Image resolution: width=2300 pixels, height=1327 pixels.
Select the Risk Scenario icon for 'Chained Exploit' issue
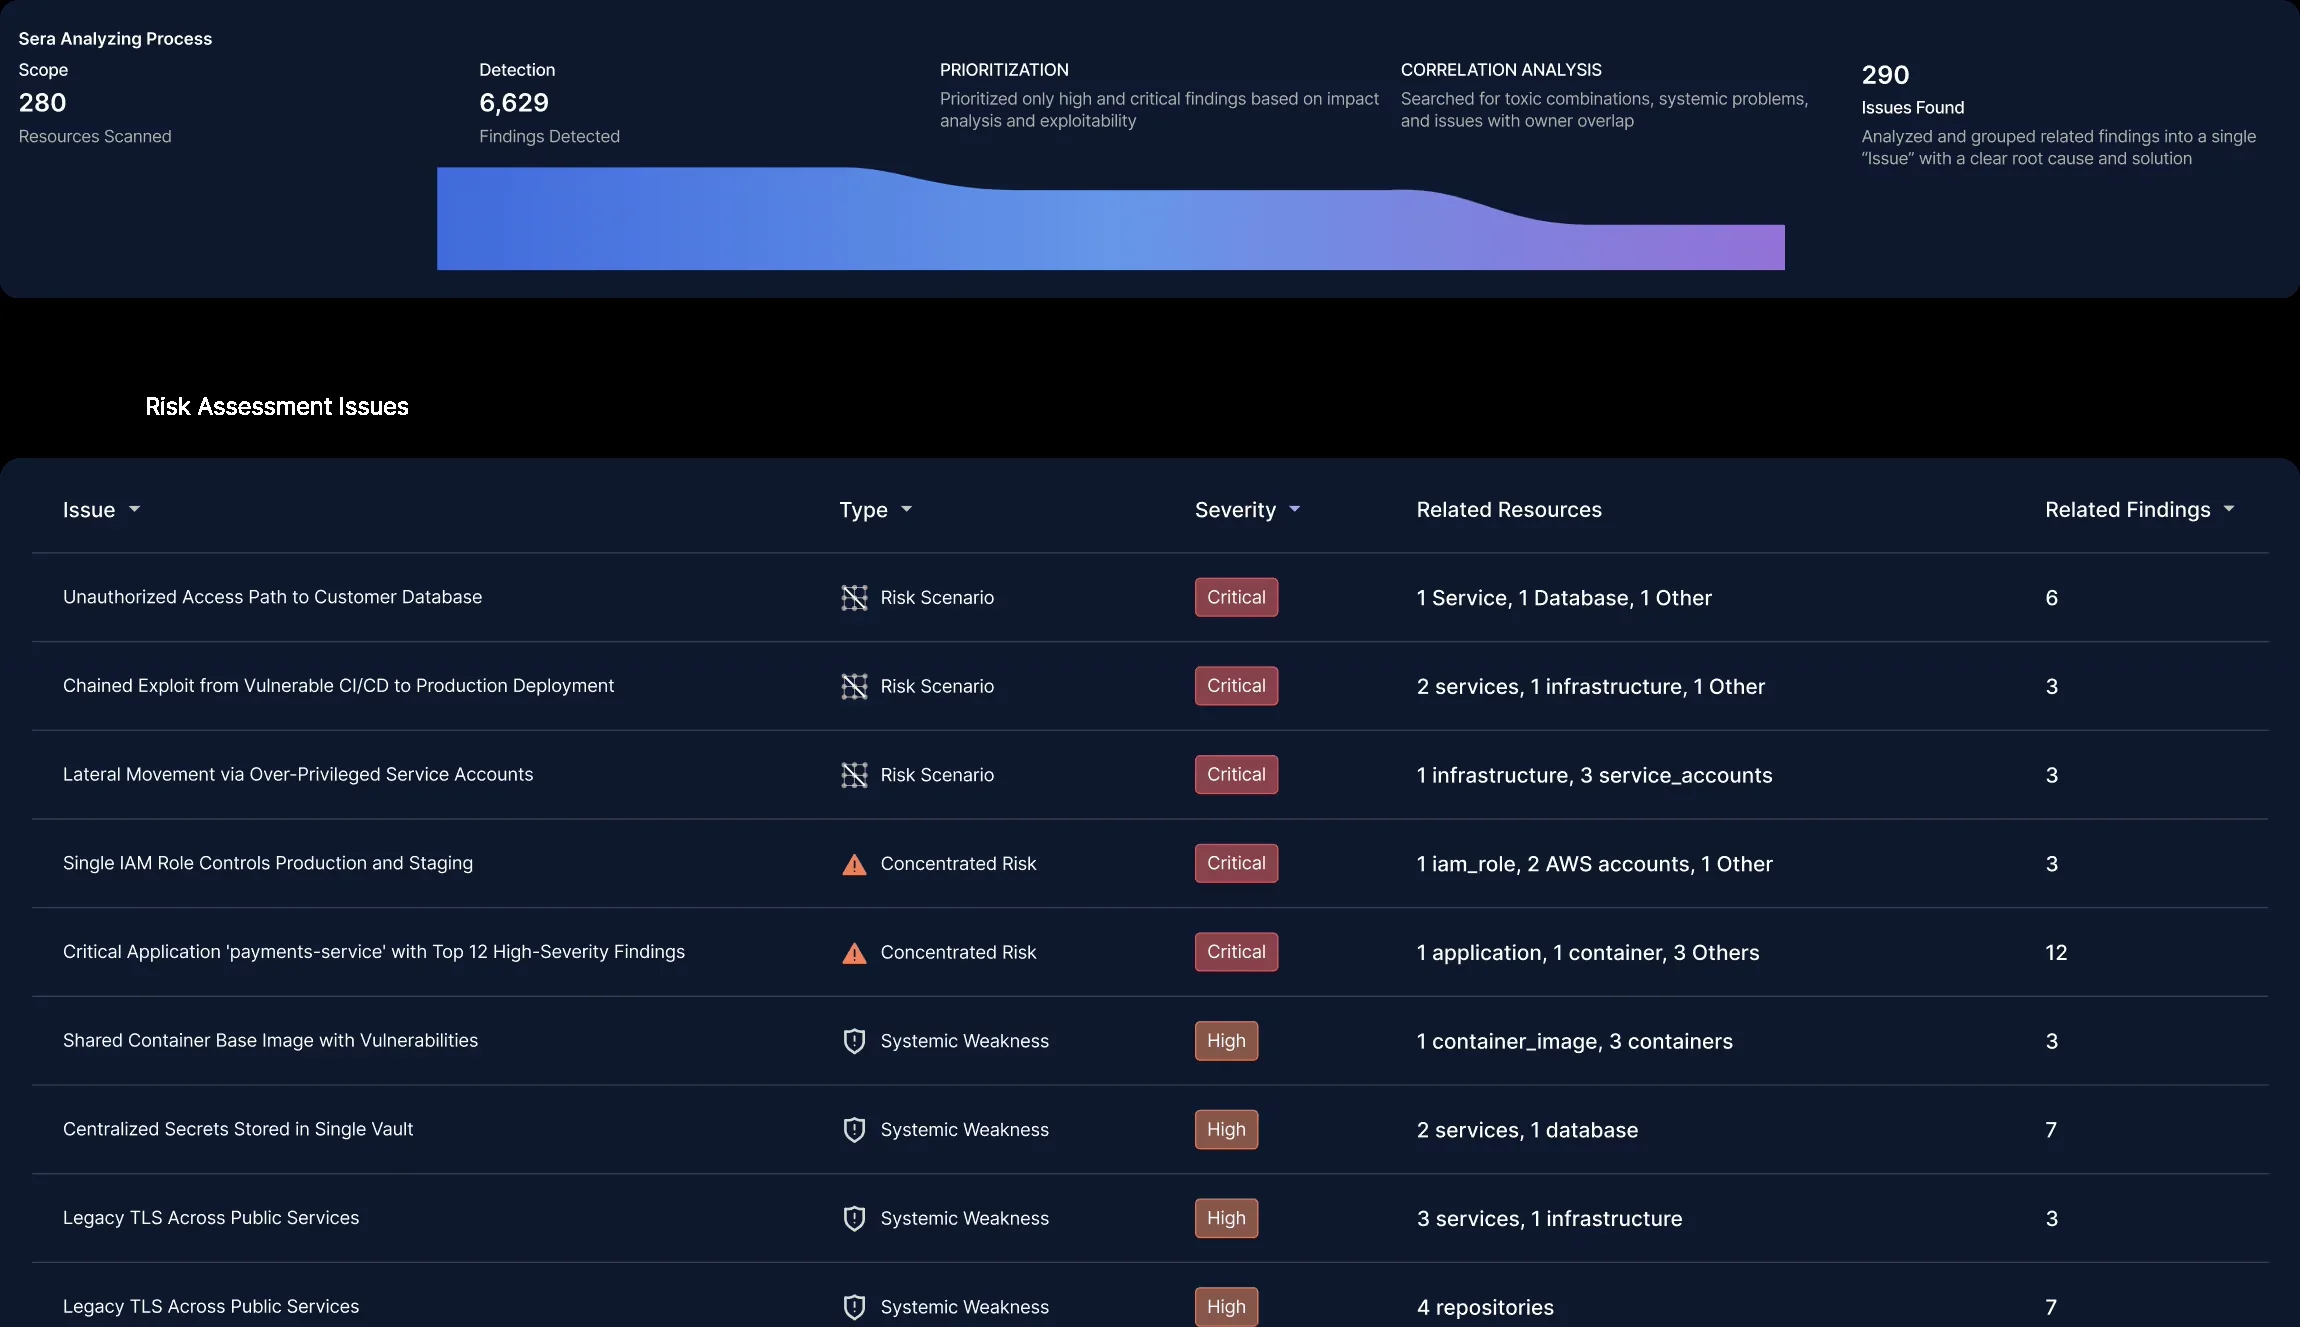click(854, 686)
